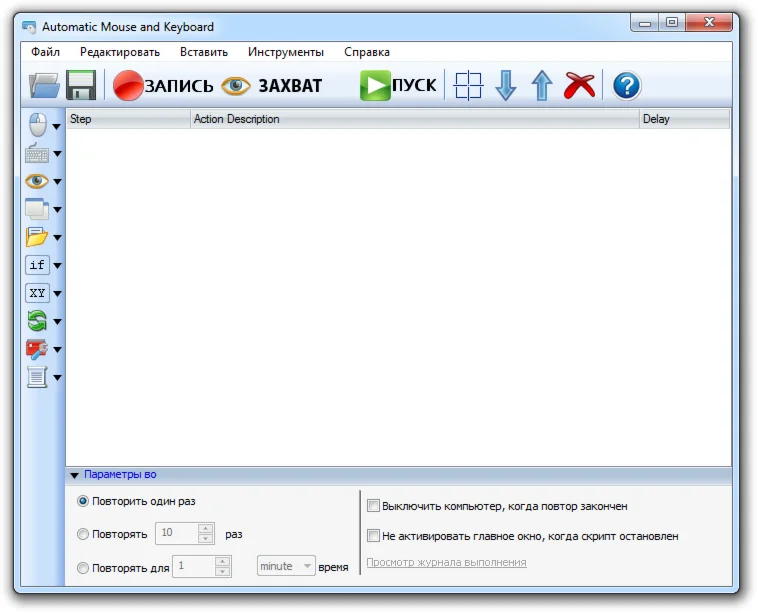Open the Редактировать menu
The height and width of the screenshot is (613, 758).
(x=120, y=52)
